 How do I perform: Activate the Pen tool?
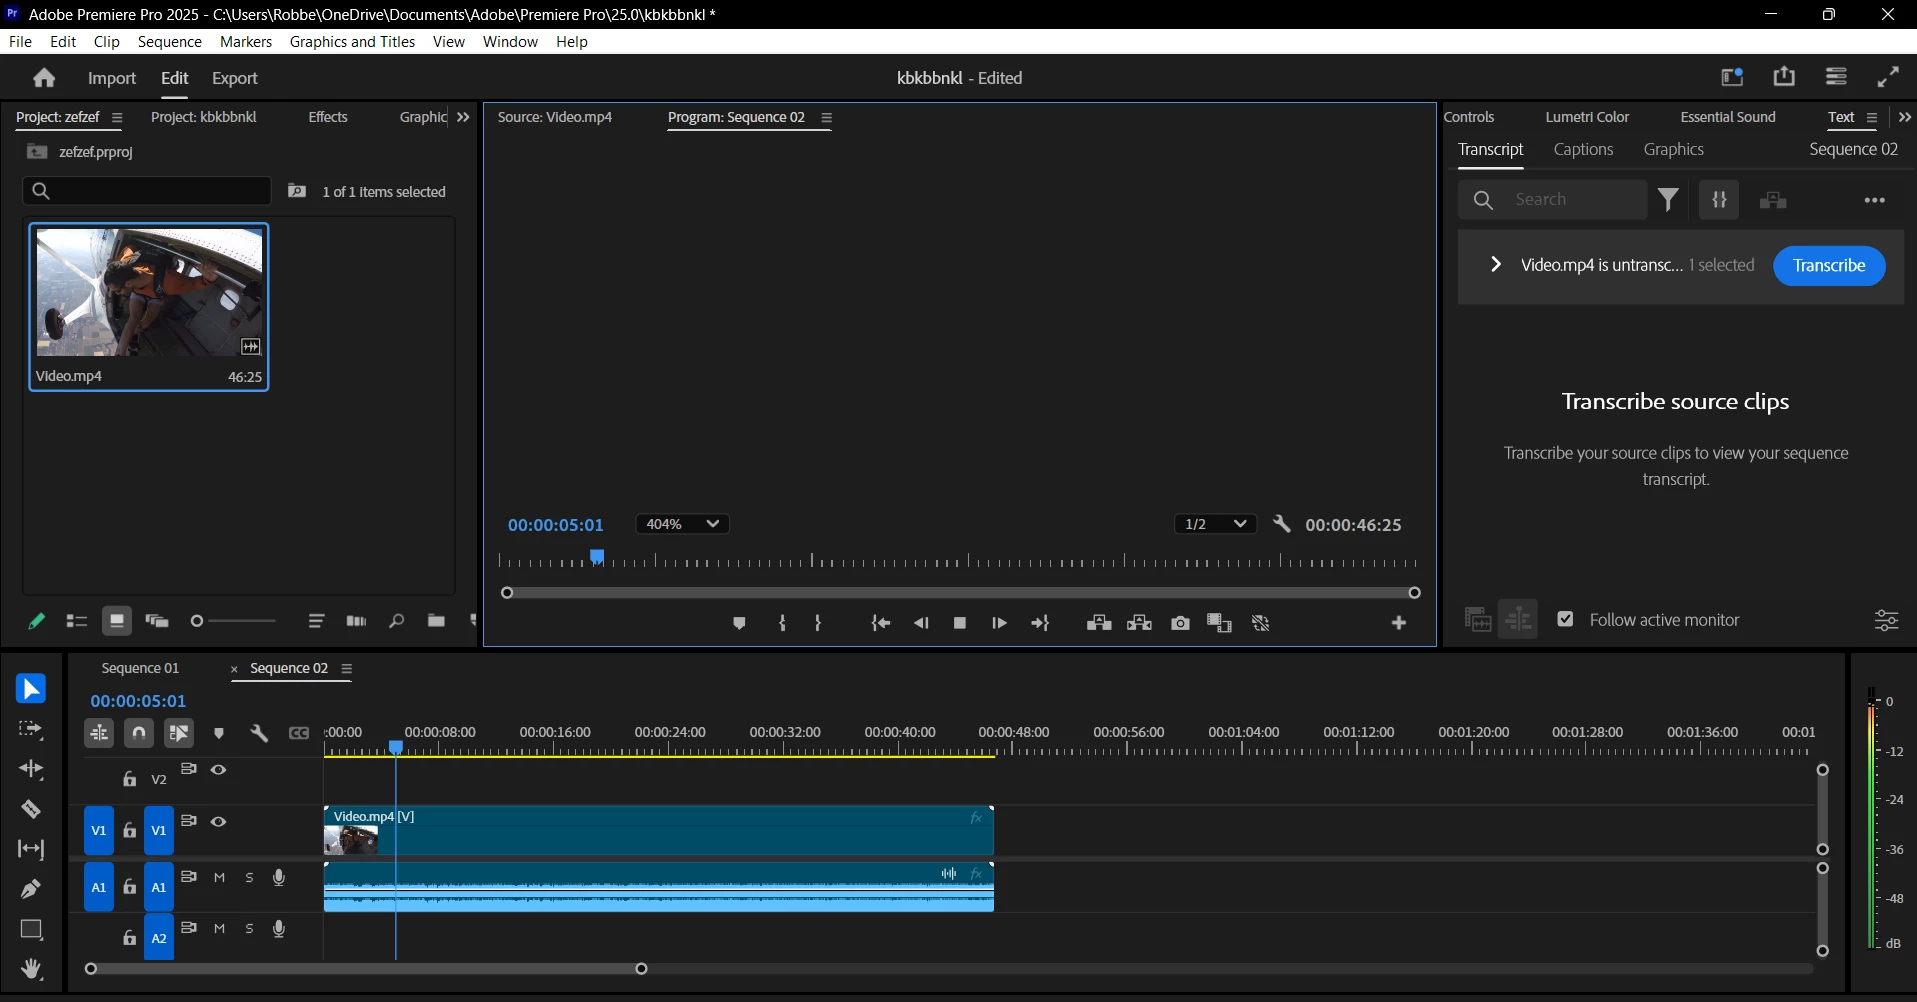[x=31, y=889]
